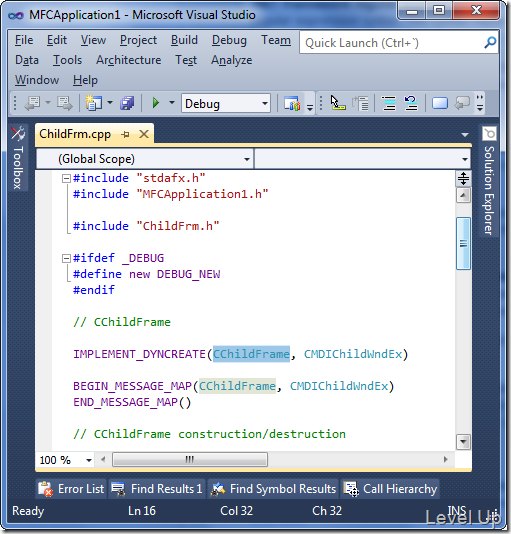Open the Error List panel tab

pos(71,489)
